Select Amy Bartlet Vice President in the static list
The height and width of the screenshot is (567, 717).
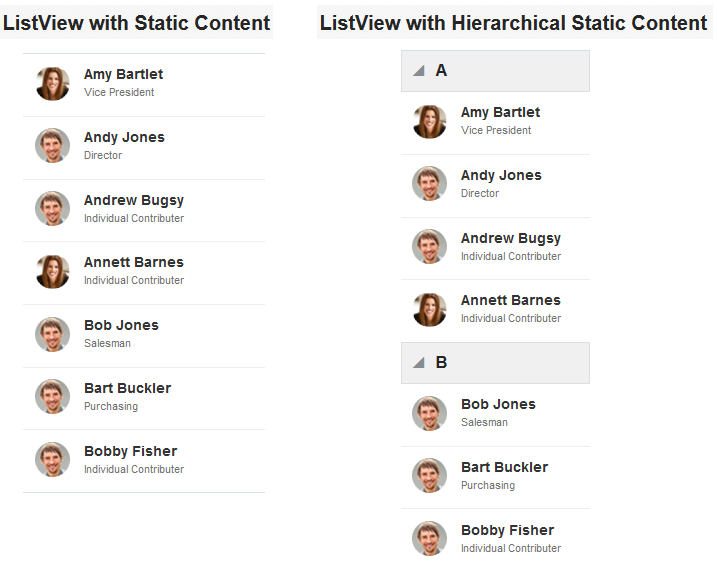[x=144, y=85]
